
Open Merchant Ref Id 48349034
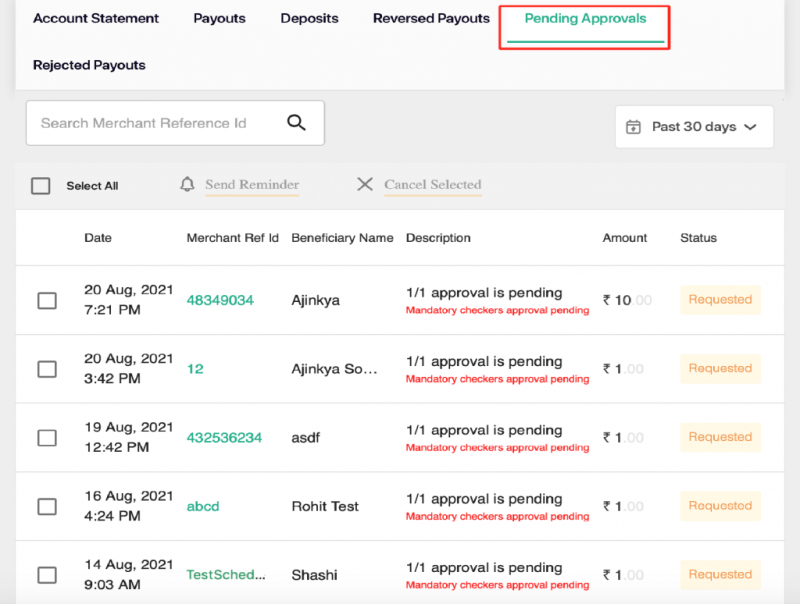[x=220, y=300]
